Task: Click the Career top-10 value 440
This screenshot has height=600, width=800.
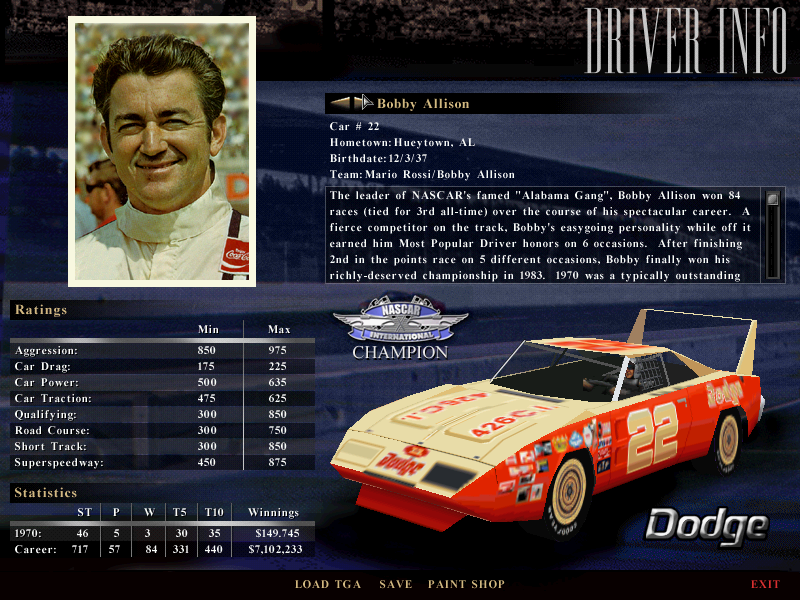Action: coord(213,549)
